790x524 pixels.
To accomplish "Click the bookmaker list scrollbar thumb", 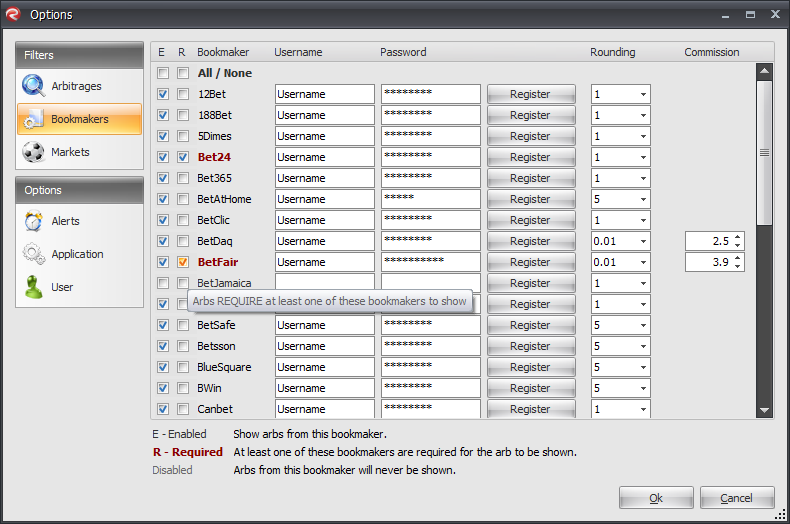I will (x=764, y=153).
